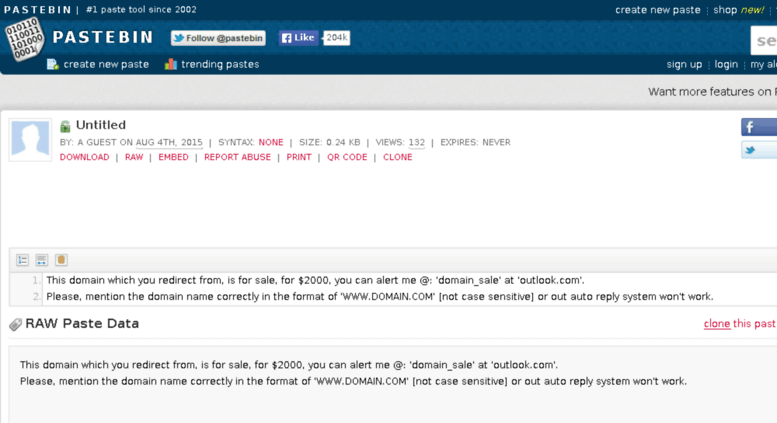The height and width of the screenshot is (423, 777).
Task: Click inside the RAW paste data textarea
Action: [393, 384]
